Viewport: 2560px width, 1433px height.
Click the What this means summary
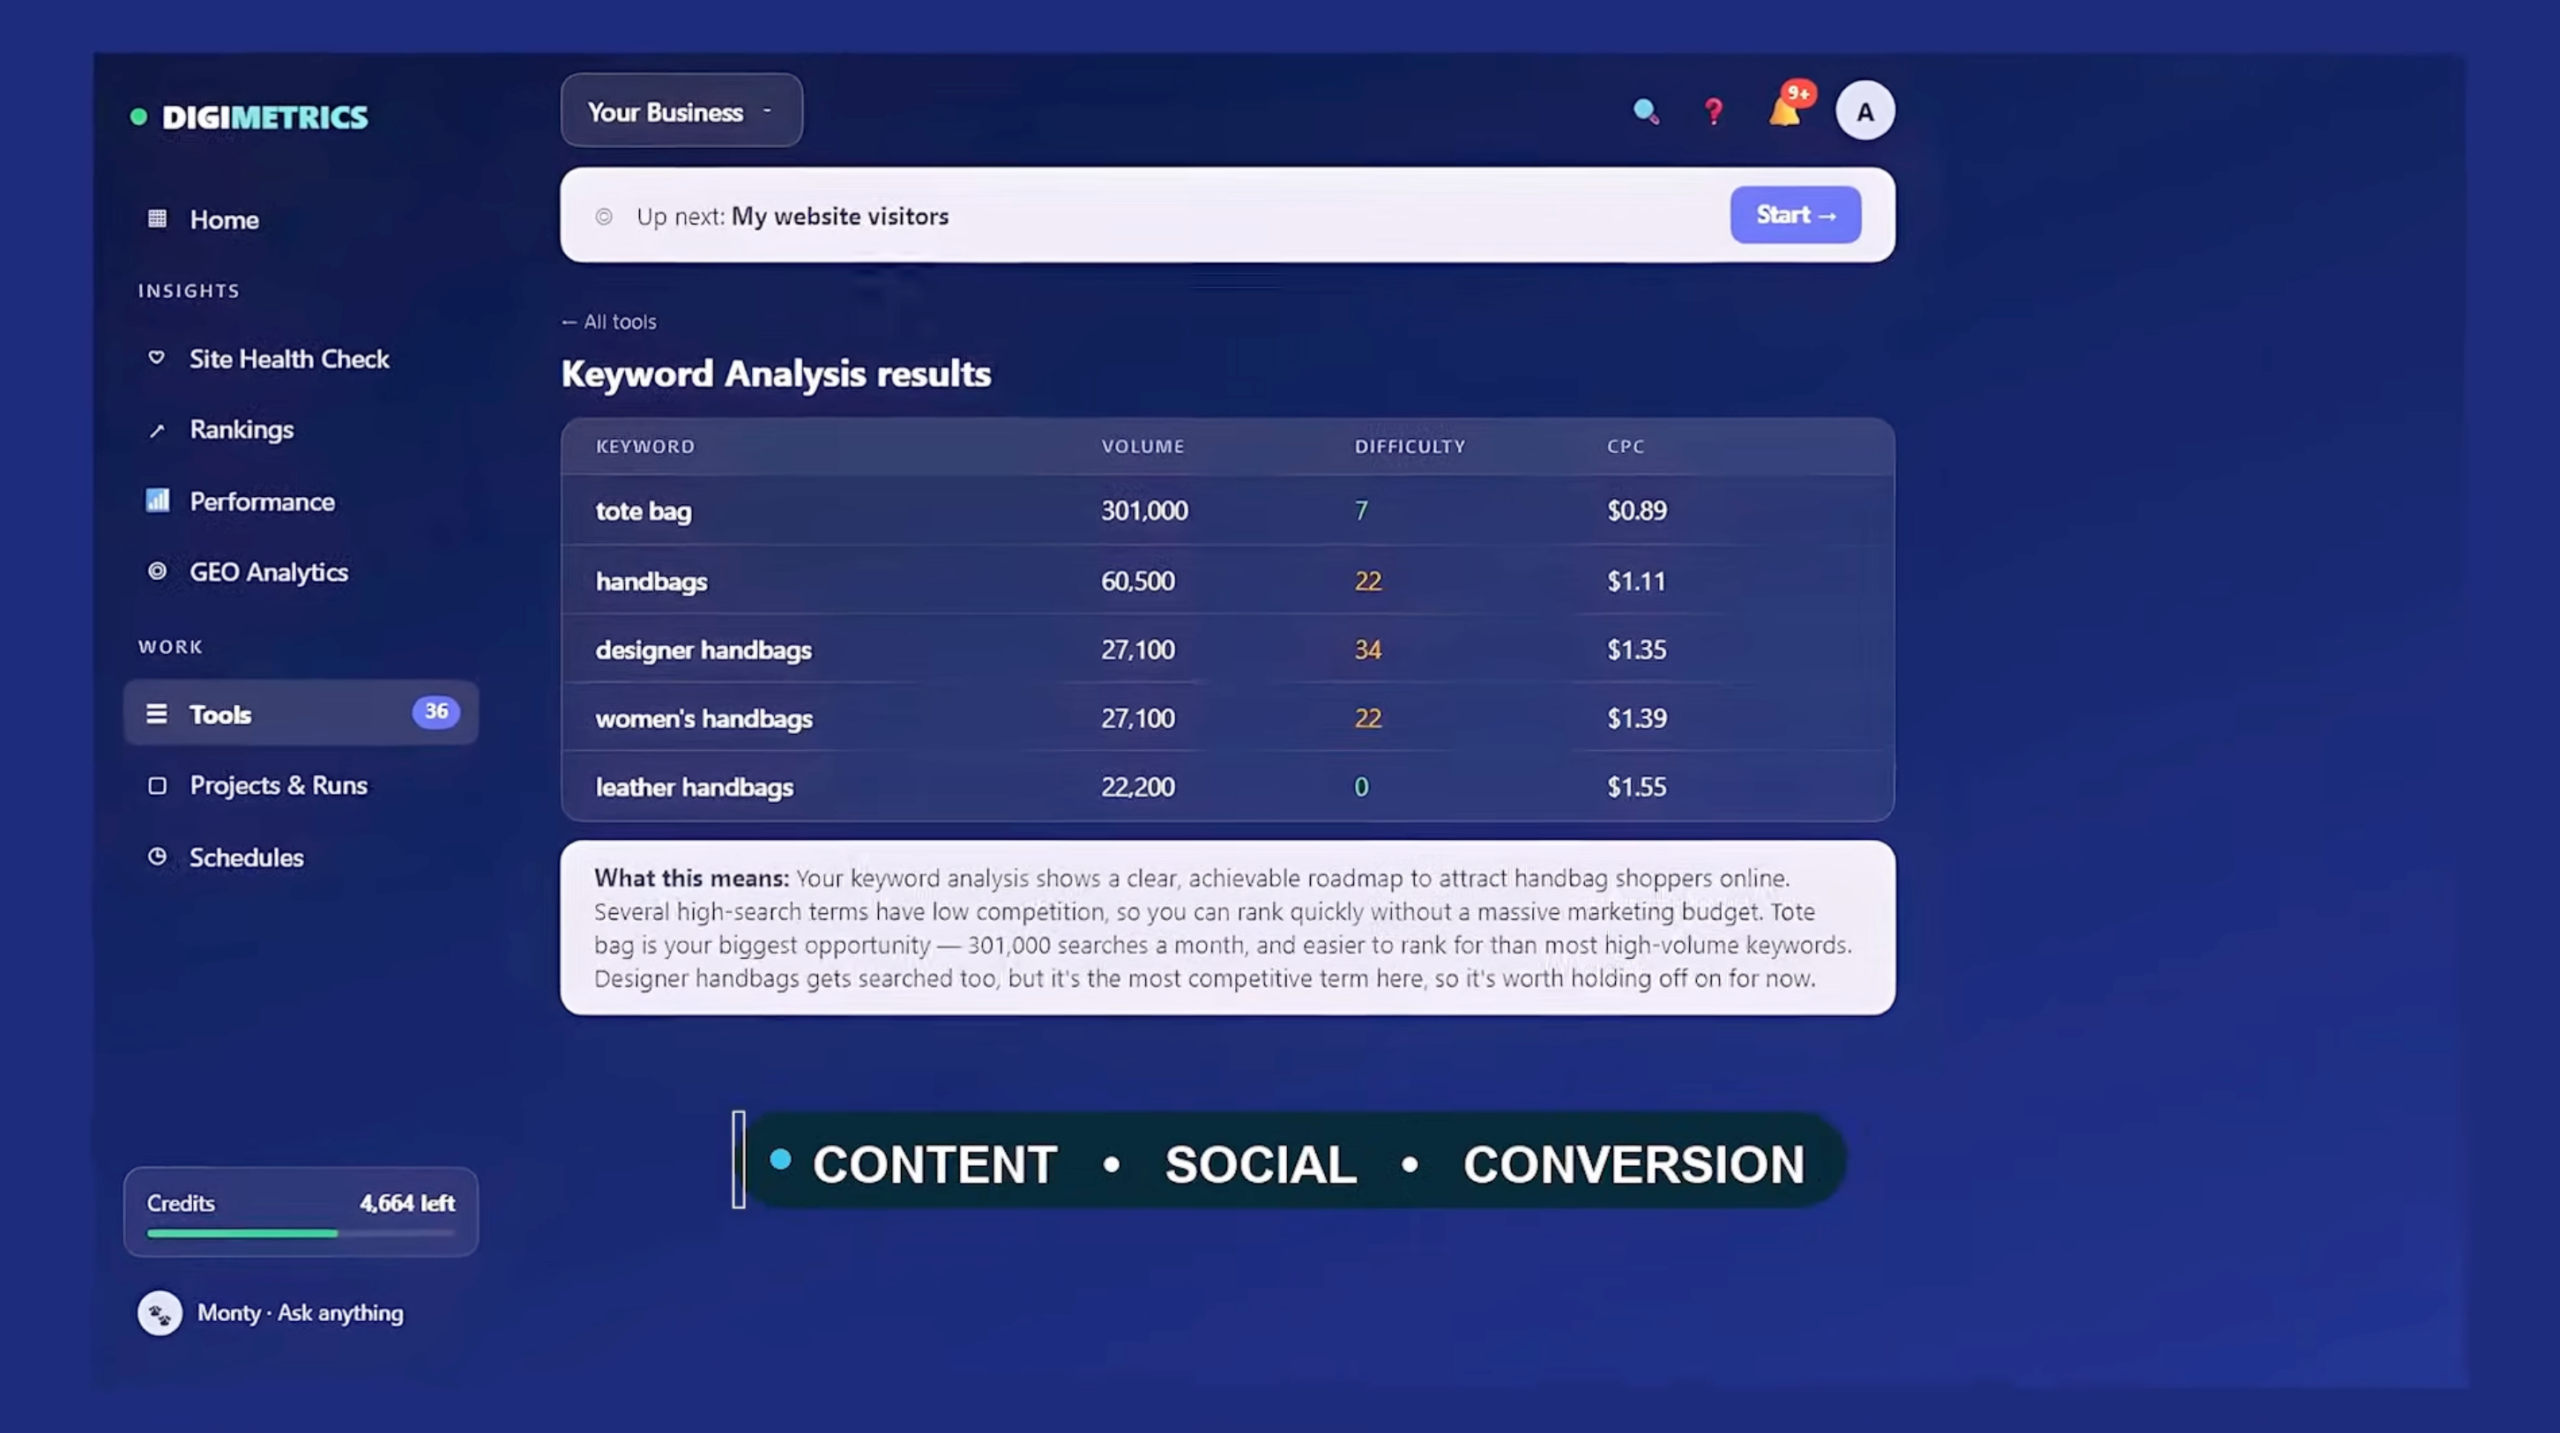(1227, 928)
